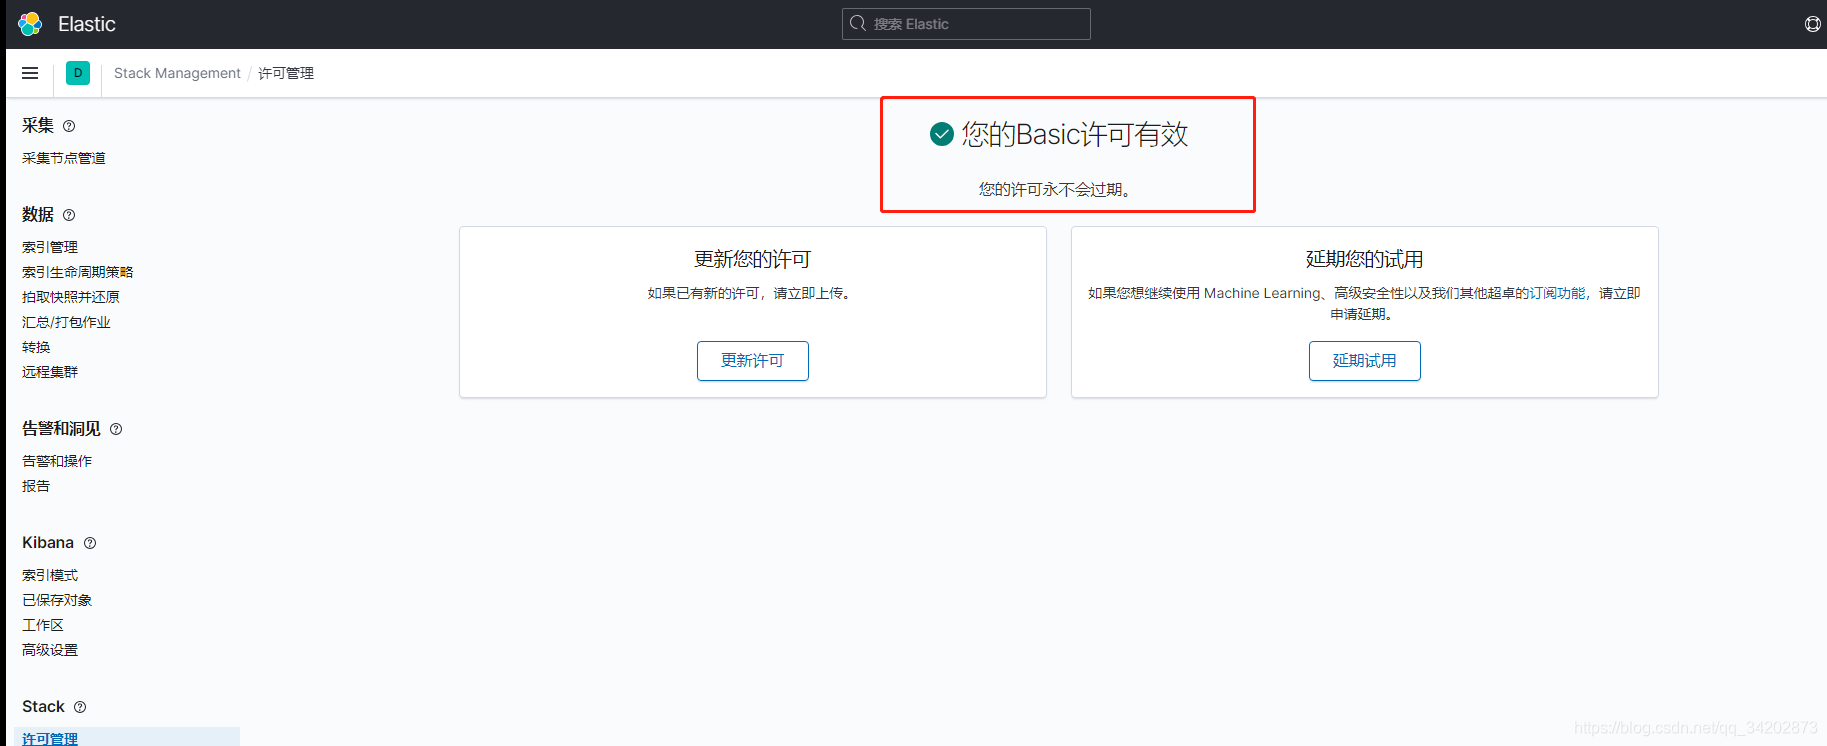Click the Elastic title text
The height and width of the screenshot is (746, 1827).
[x=87, y=24]
